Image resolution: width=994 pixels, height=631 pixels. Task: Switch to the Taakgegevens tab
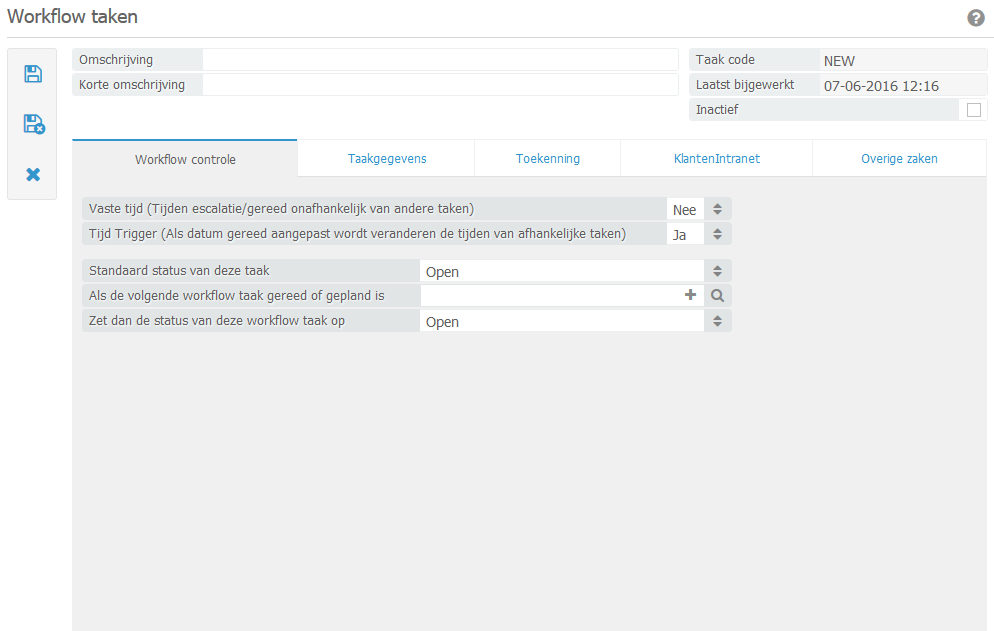[386, 159]
